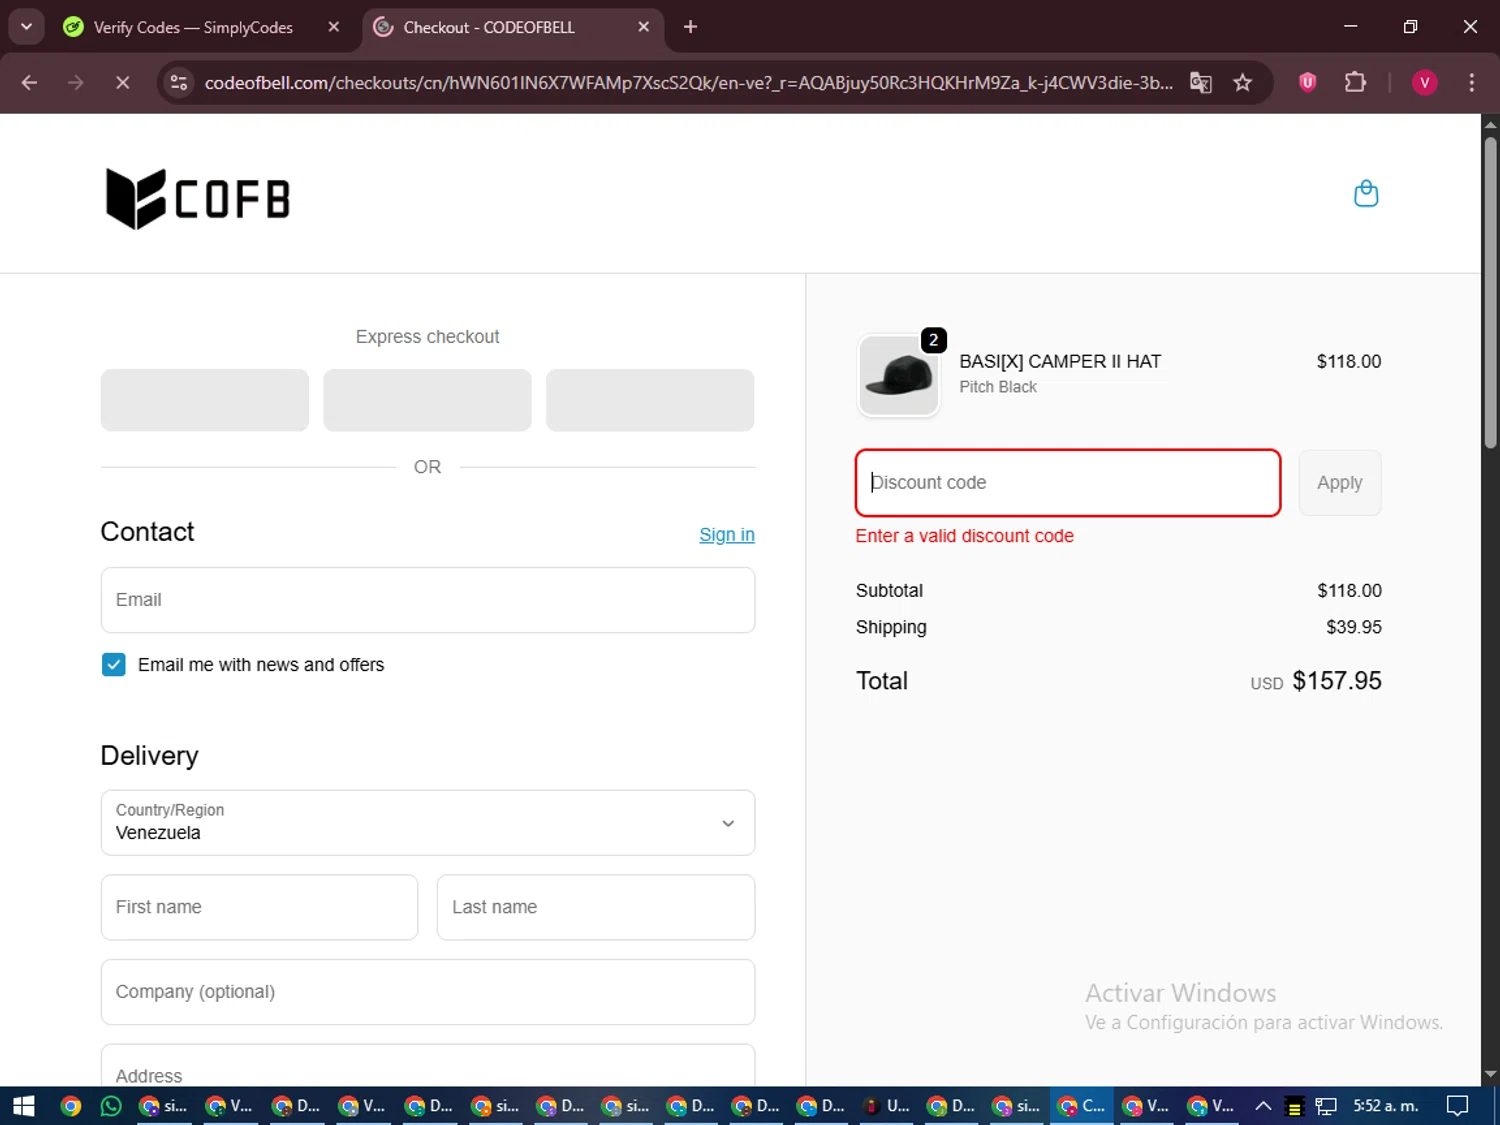Click the taskbar clock 5:52 a. m.
This screenshot has width=1500, height=1125.
(1385, 1106)
